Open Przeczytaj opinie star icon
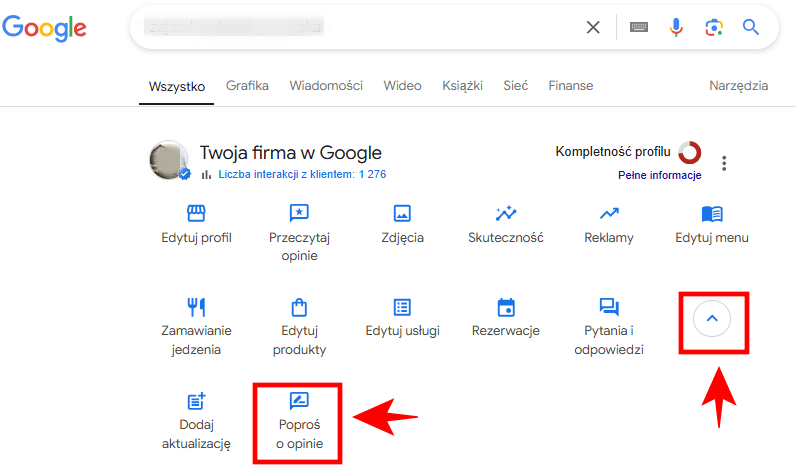Image resolution: width=796 pixels, height=471 pixels. point(299,213)
